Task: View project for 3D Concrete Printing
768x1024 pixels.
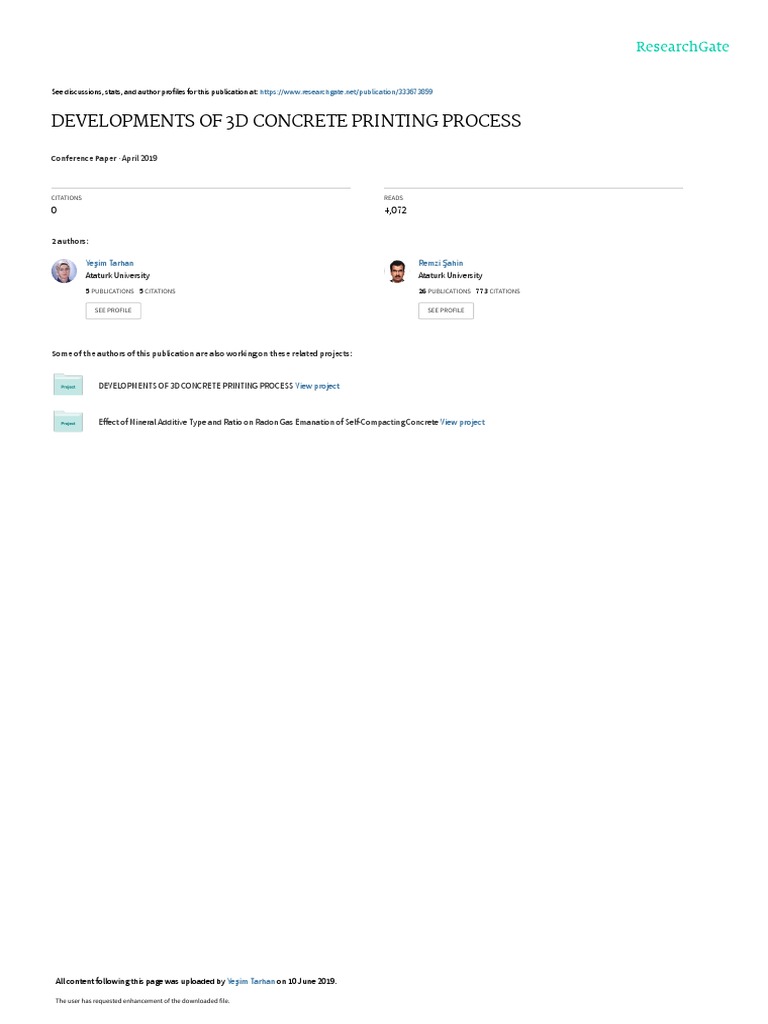Action: coord(317,386)
